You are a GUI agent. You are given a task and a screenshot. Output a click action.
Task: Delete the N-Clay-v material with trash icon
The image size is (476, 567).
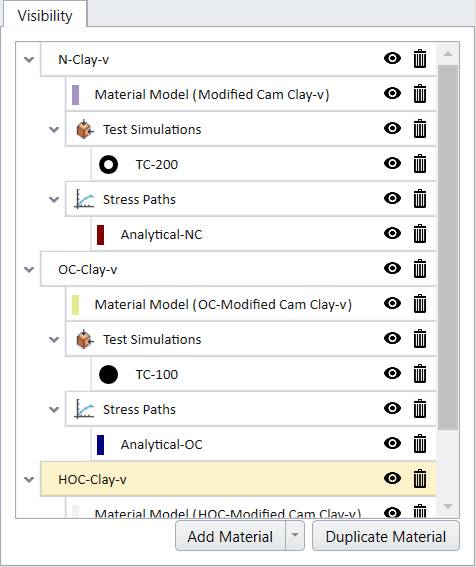420,59
